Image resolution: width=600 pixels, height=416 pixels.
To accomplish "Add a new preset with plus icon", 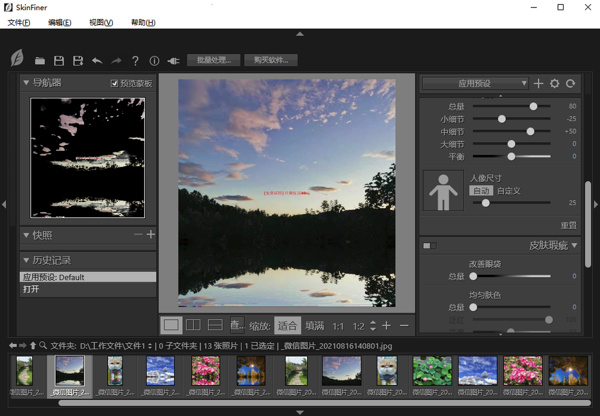I will coord(538,84).
